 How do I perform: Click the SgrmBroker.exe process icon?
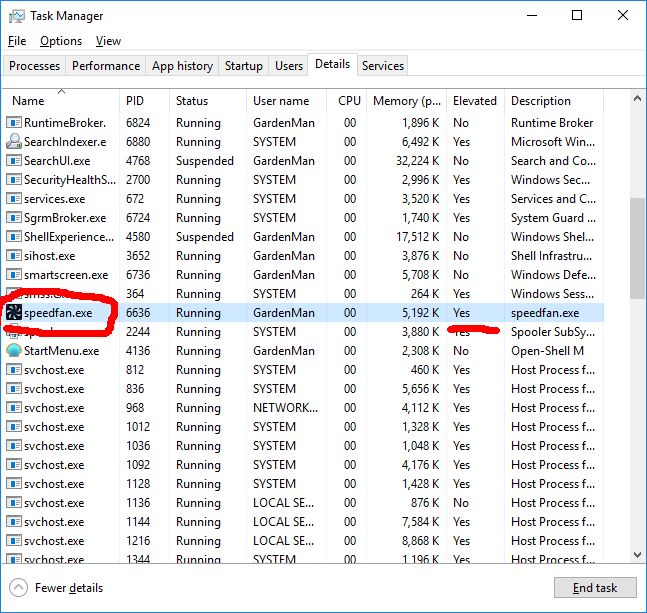point(14,217)
